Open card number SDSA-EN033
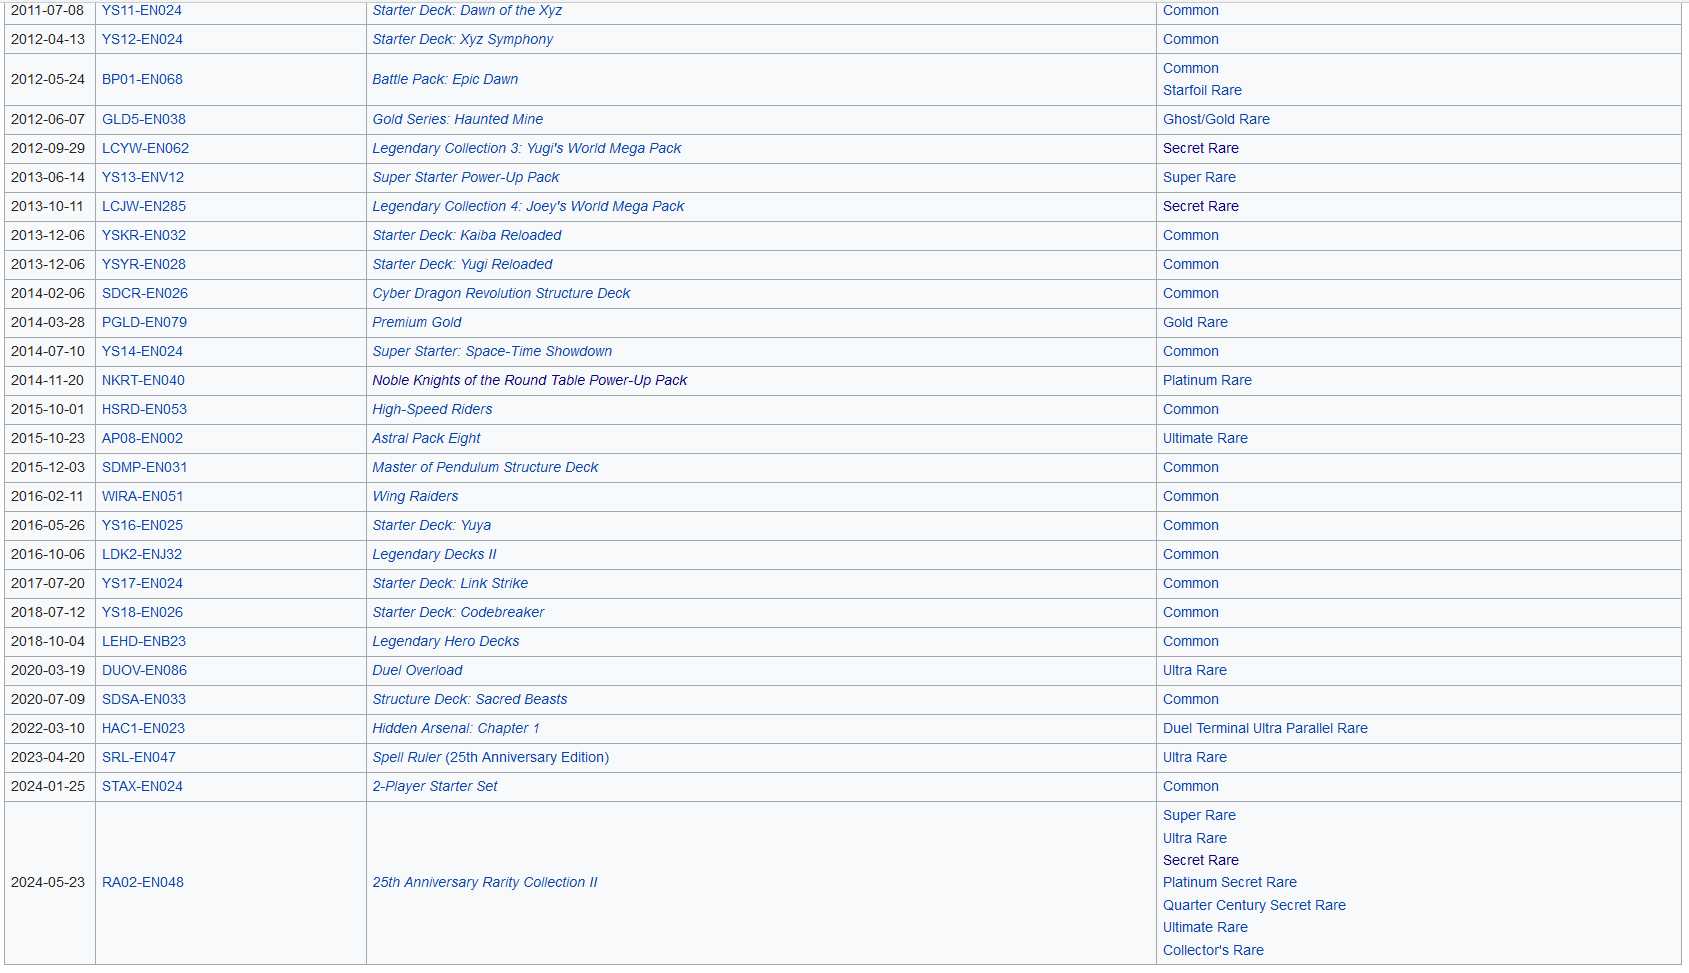This screenshot has height=973, width=1689. pyautogui.click(x=144, y=699)
